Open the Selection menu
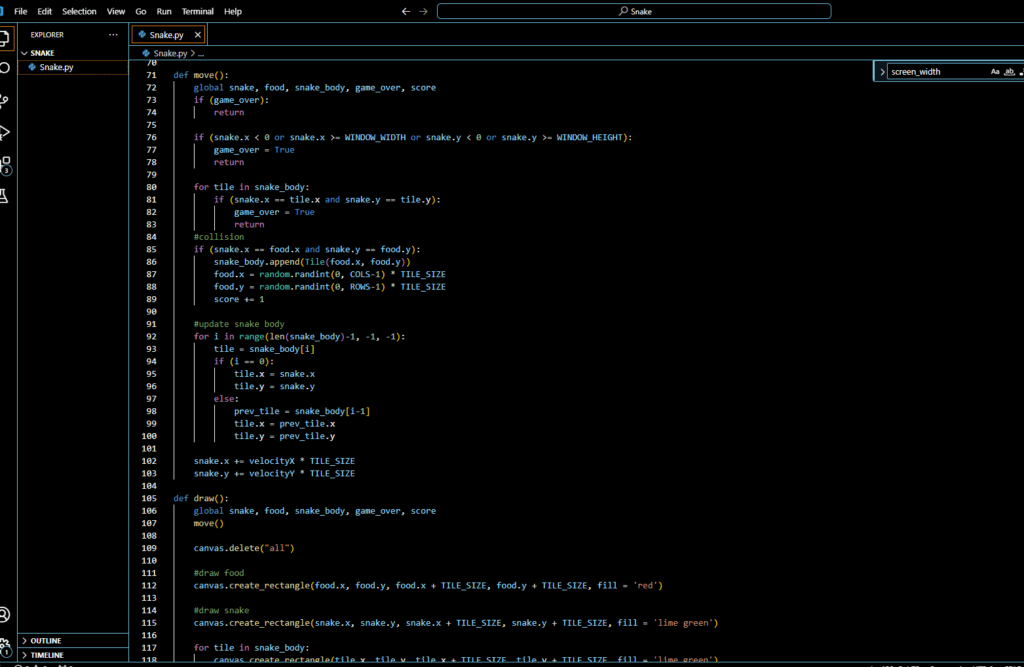 (x=79, y=11)
